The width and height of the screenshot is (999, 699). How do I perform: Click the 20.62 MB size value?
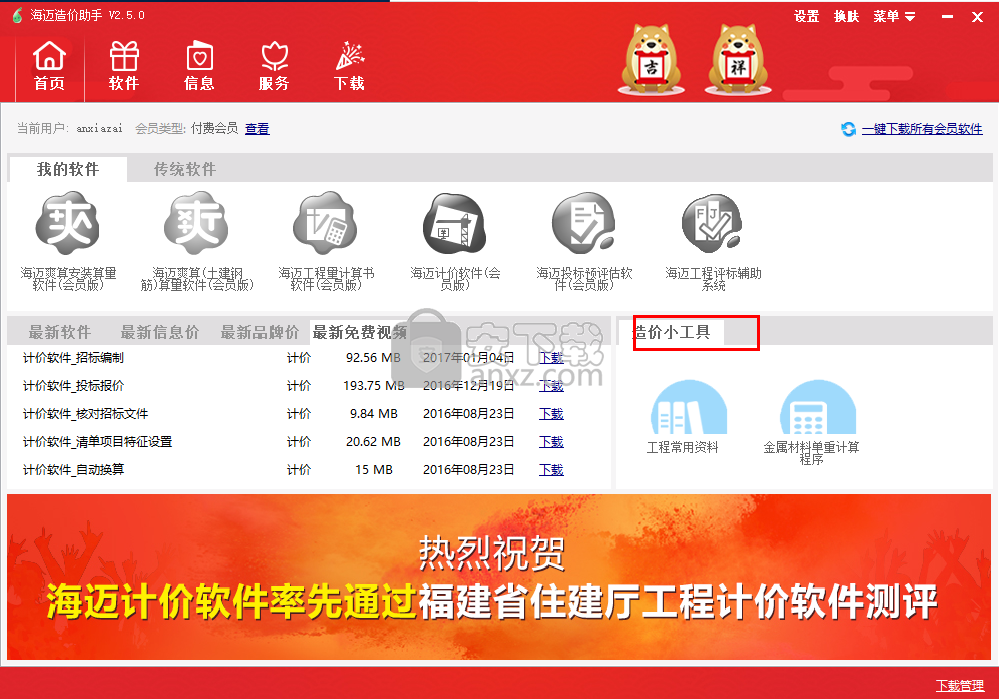pyautogui.click(x=373, y=442)
